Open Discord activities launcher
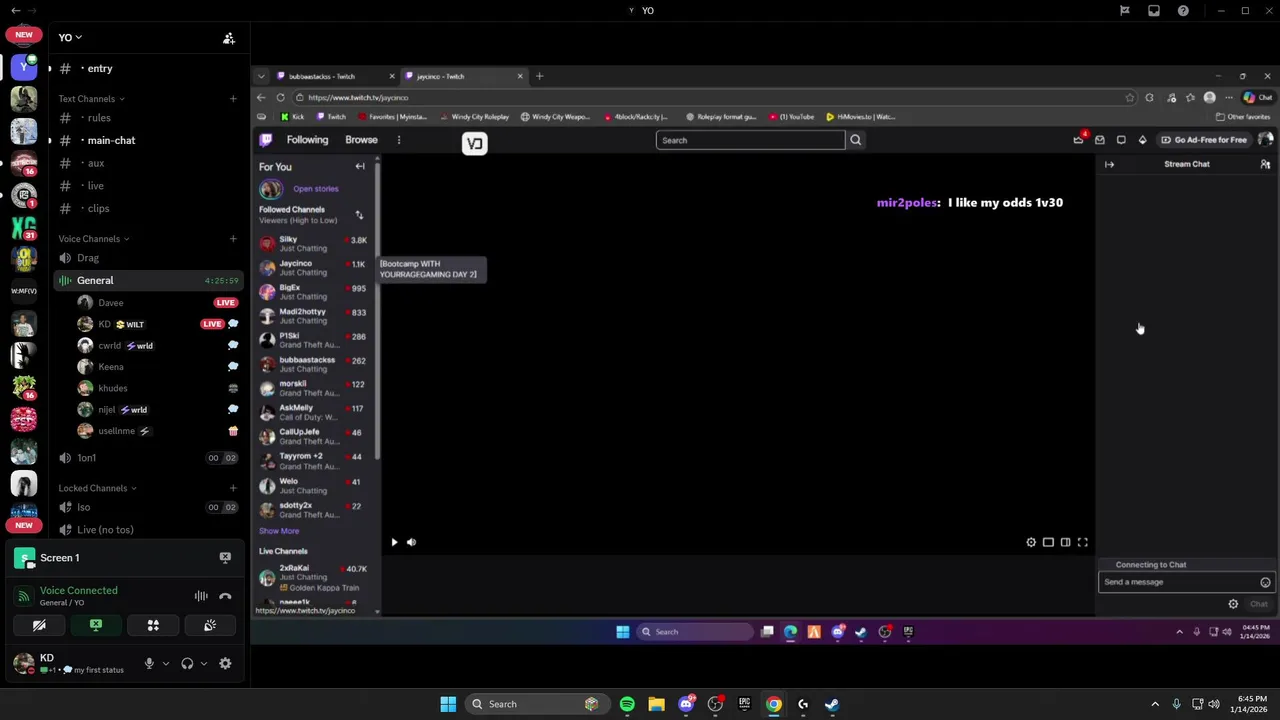The width and height of the screenshot is (1280, 720). coord(153,625)
